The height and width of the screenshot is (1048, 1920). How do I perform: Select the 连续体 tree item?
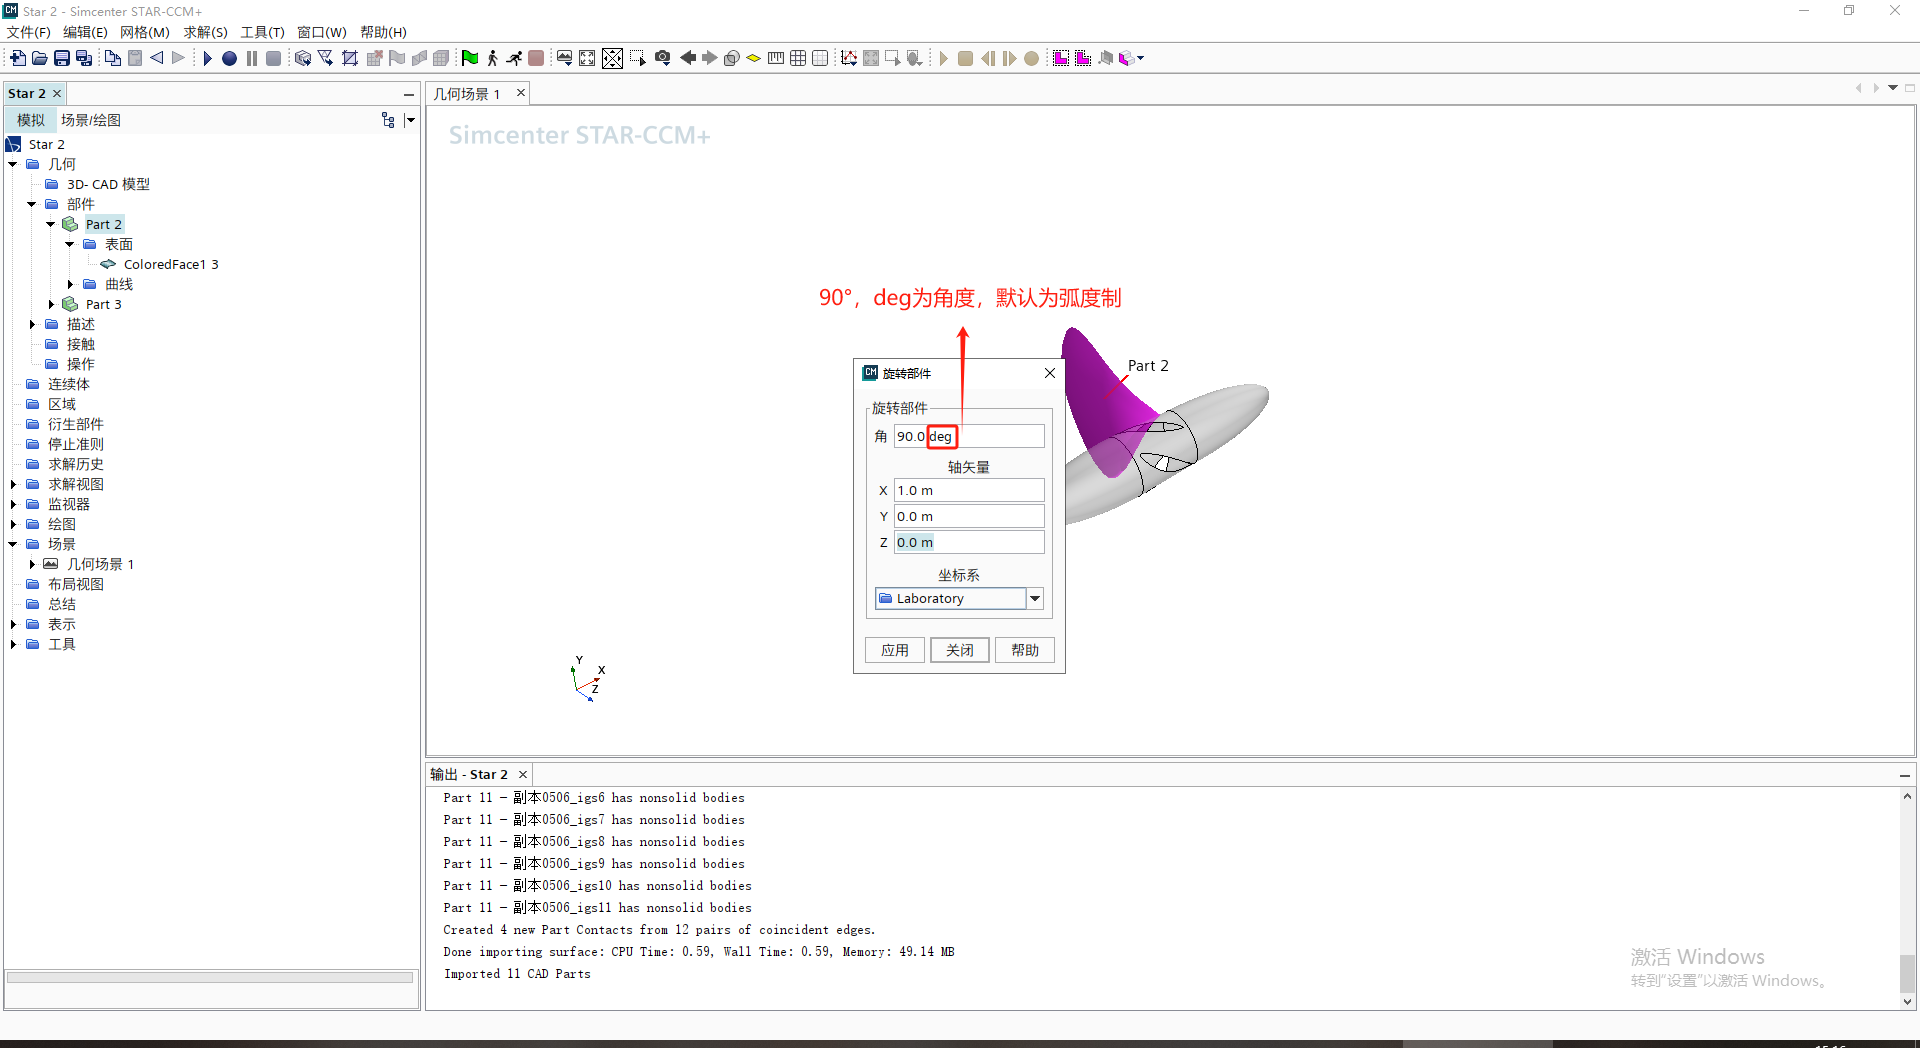[69, 384]
